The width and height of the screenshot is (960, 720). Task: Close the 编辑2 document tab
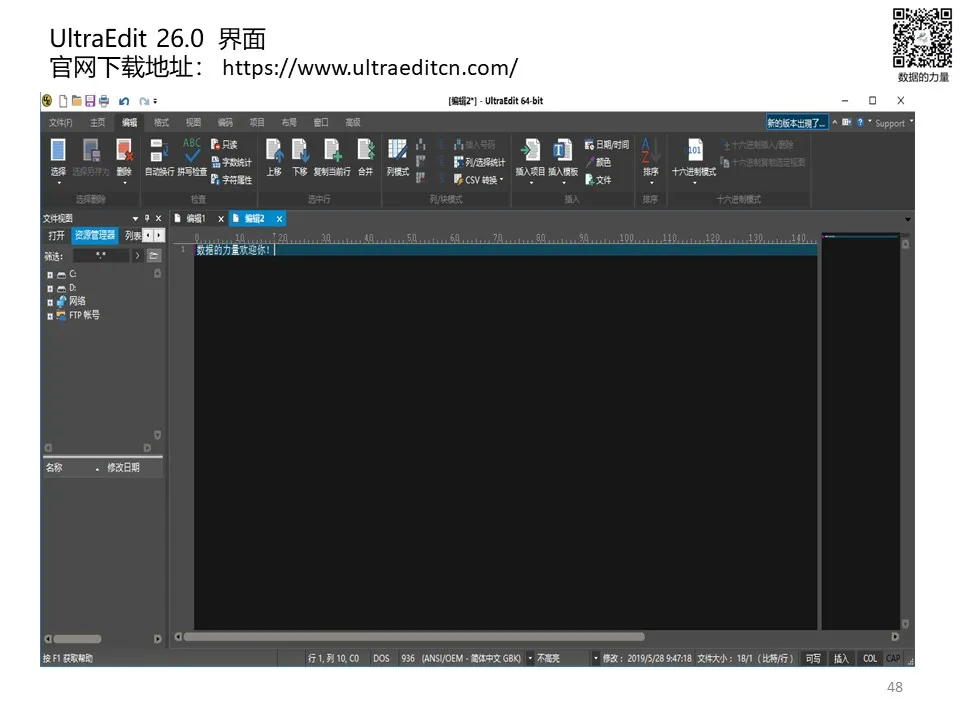(279, 219)
